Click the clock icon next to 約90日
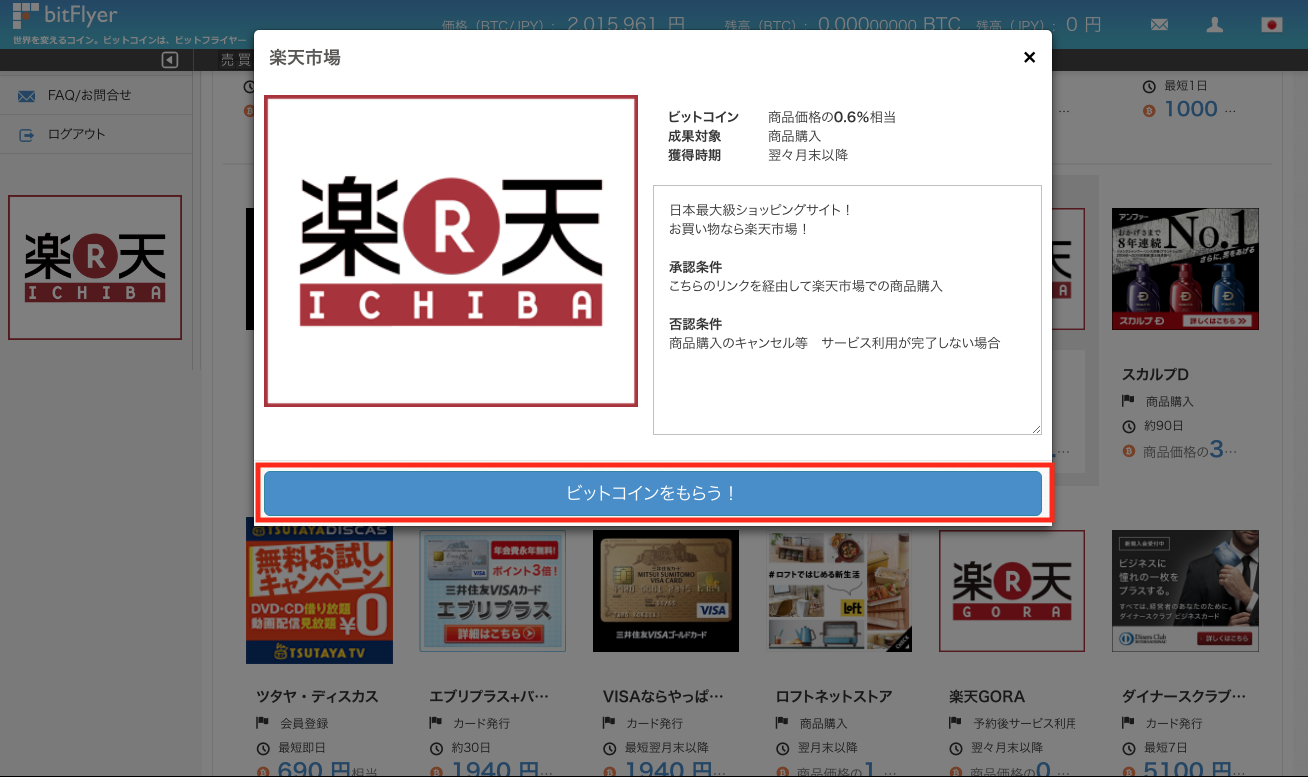This screenshot has height=777, width=1308. click(1129, 426)
